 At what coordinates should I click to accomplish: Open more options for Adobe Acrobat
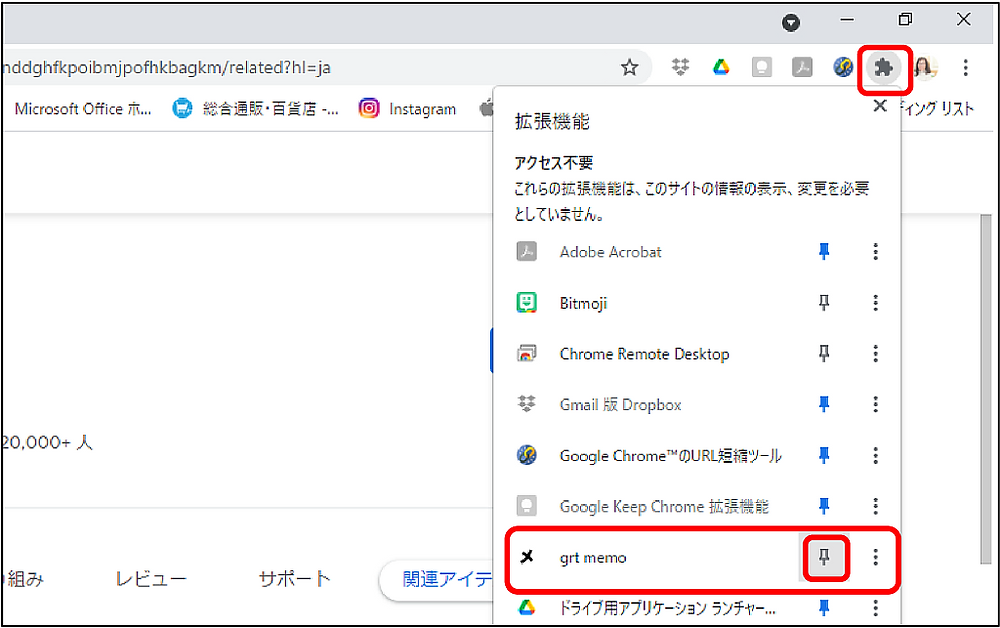click(x=876, y=252)
